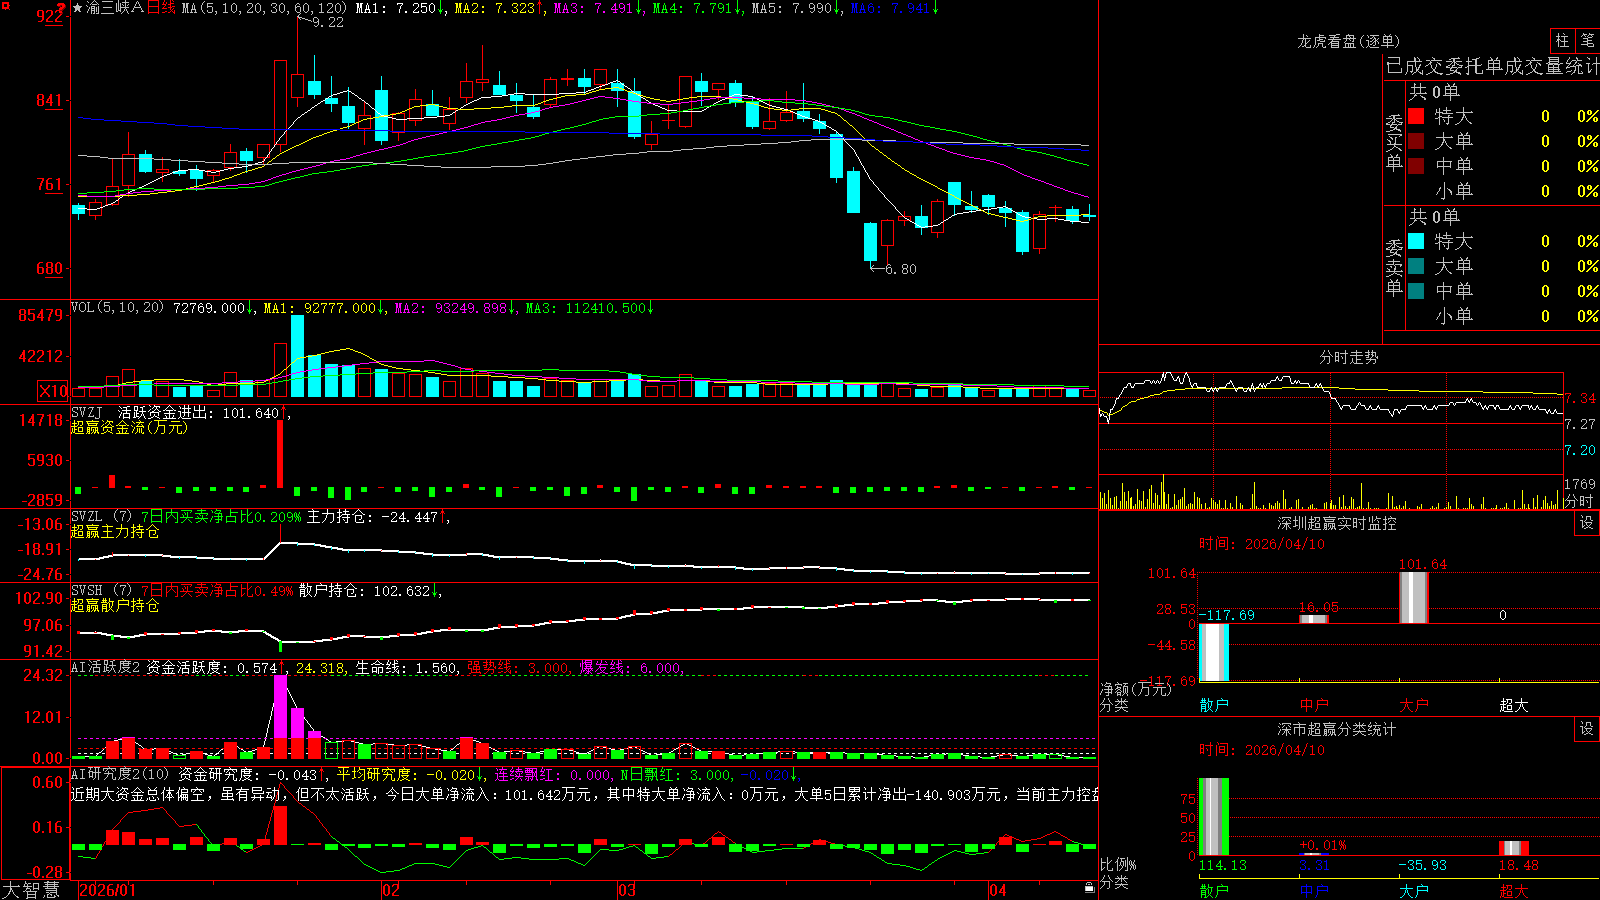Screen dimensions: 1600x900
Task: Click the 9.22 high price annotation
Action: click(x=328, y=23)
